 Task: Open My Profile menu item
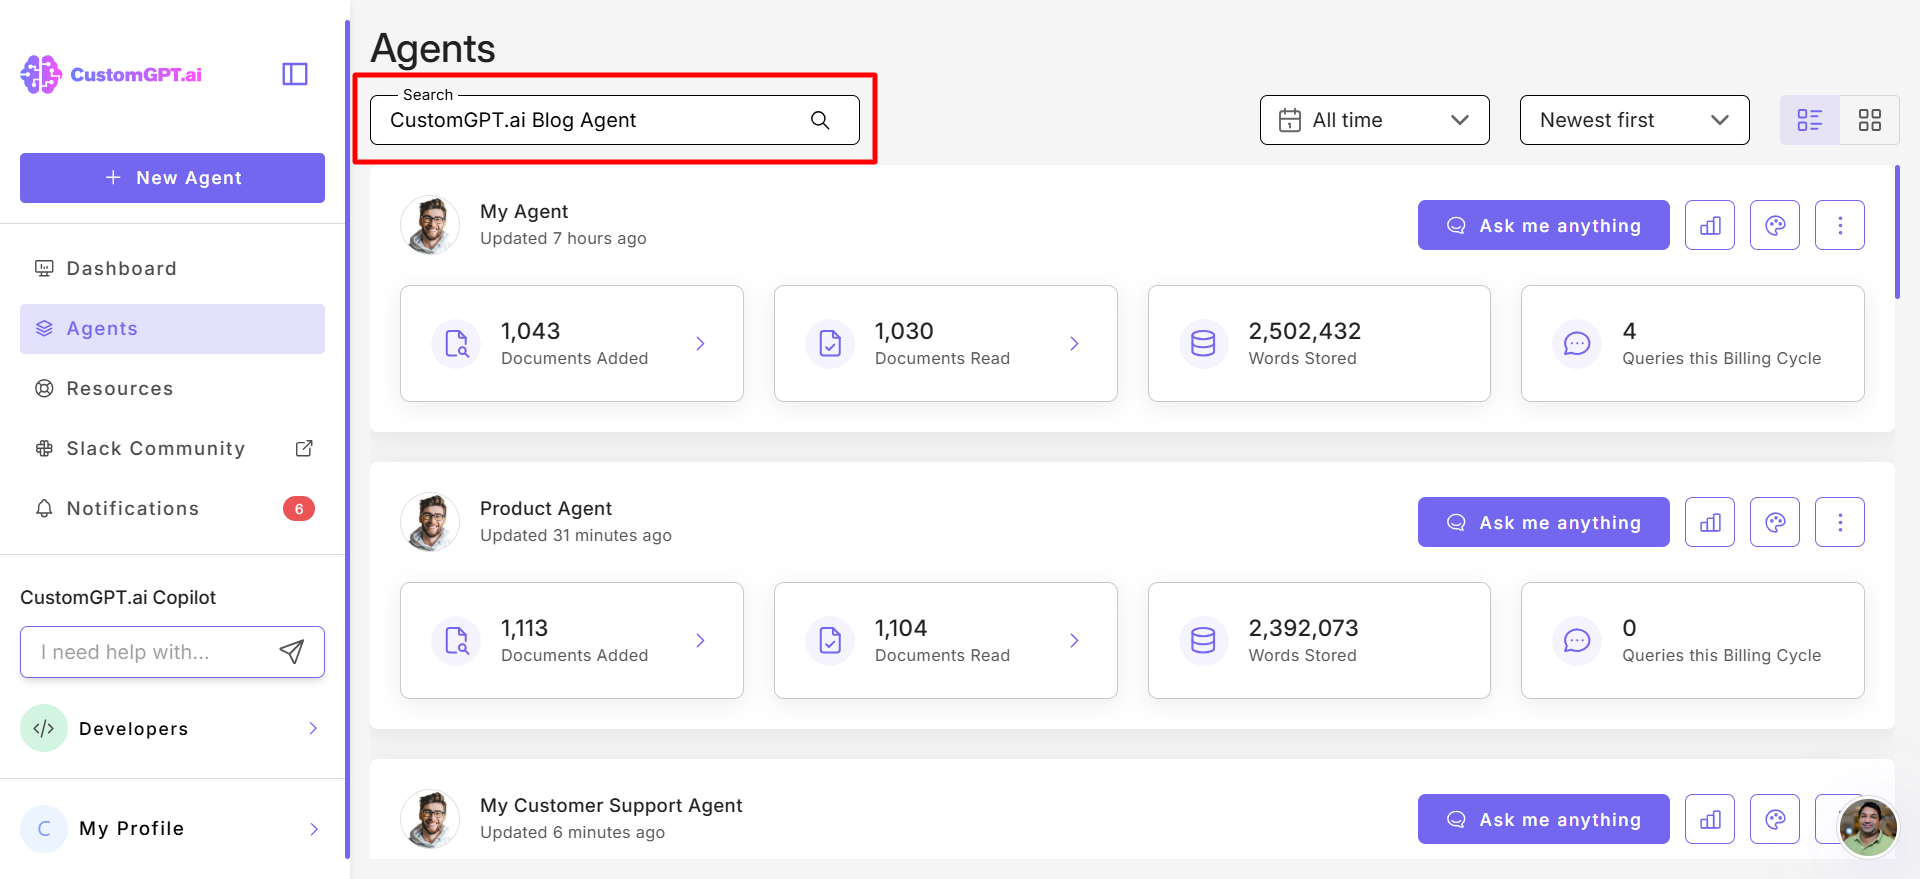click(172, 828)
